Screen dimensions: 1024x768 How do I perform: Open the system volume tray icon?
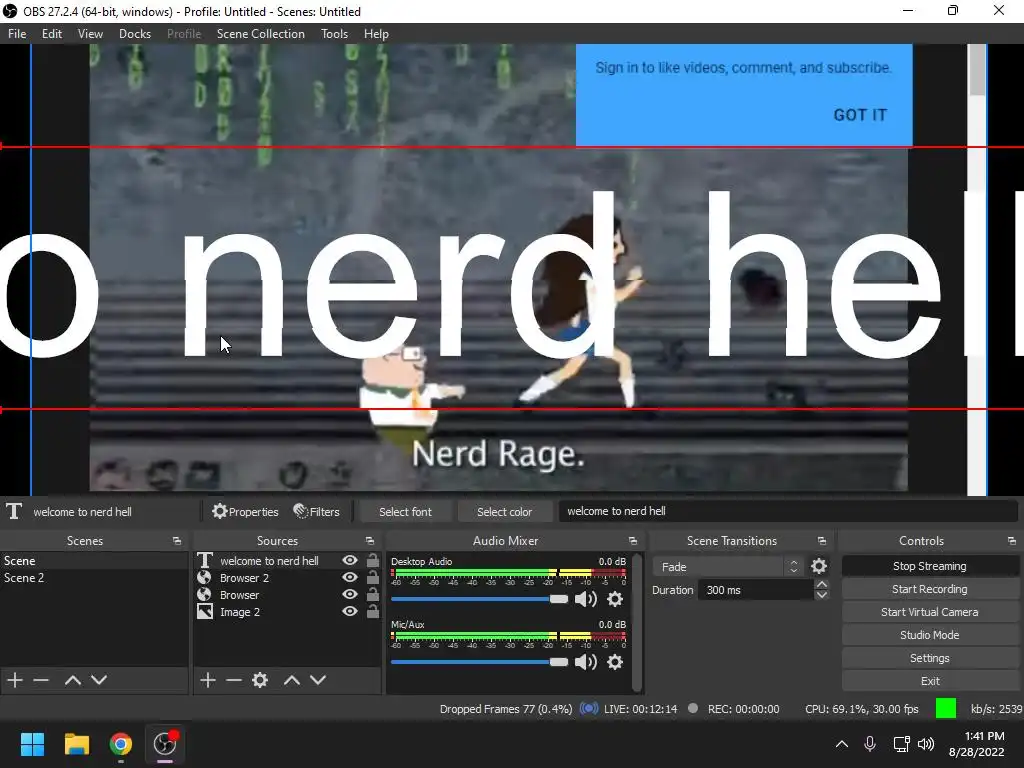(926, 744)
